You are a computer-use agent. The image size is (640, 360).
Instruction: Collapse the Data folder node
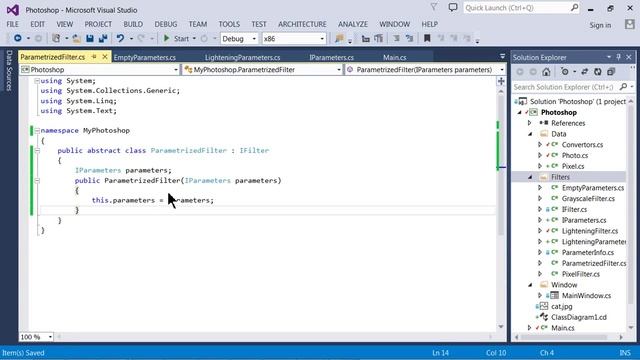tap(530, 134)
